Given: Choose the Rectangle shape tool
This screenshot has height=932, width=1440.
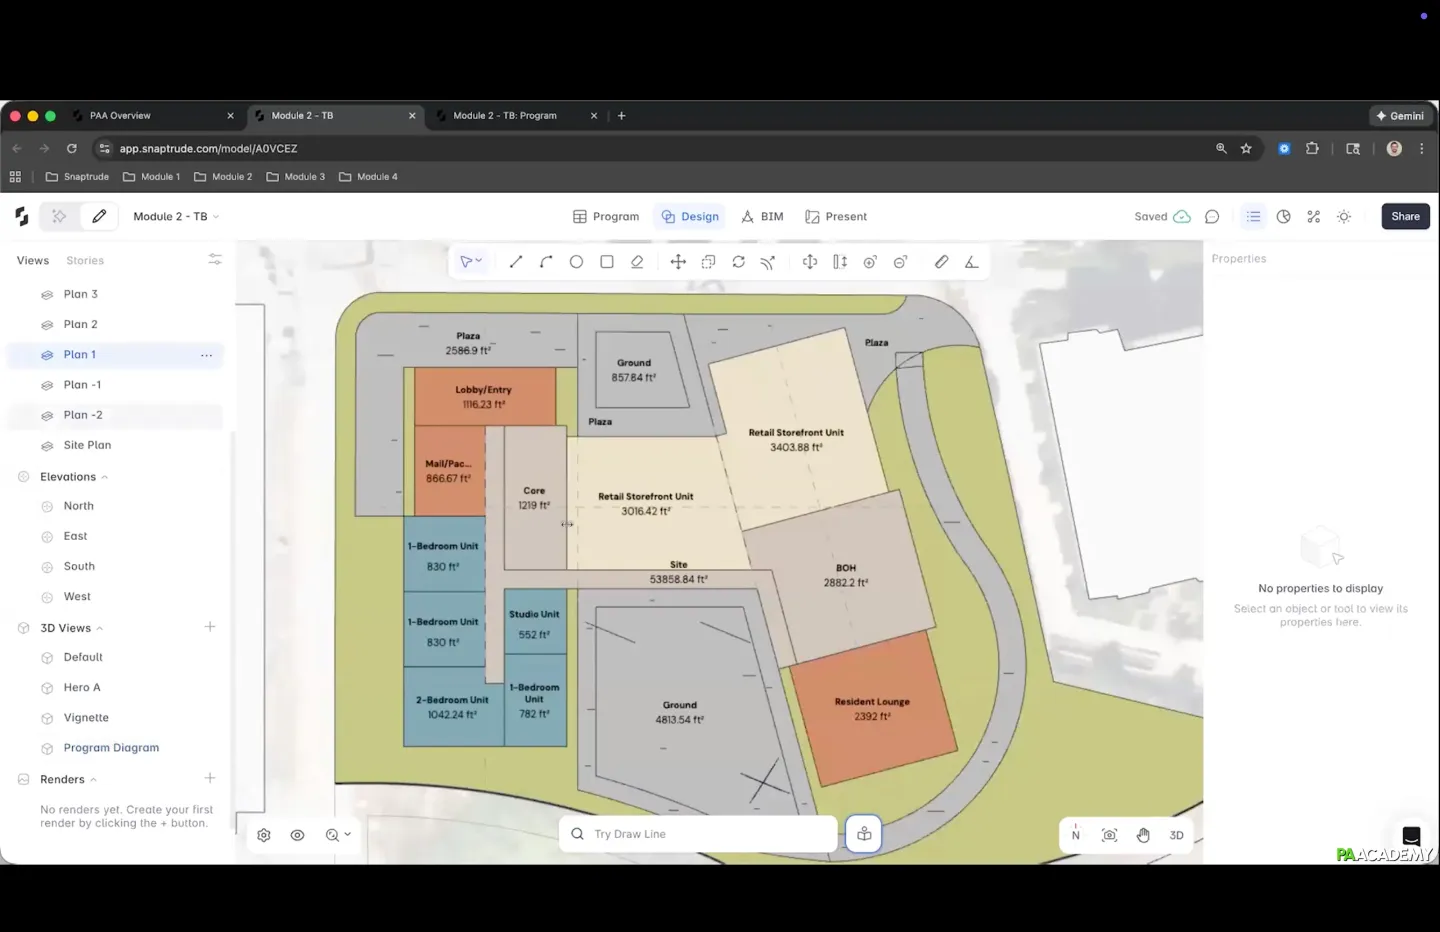Looking at the screenshot, I should 607,262.
